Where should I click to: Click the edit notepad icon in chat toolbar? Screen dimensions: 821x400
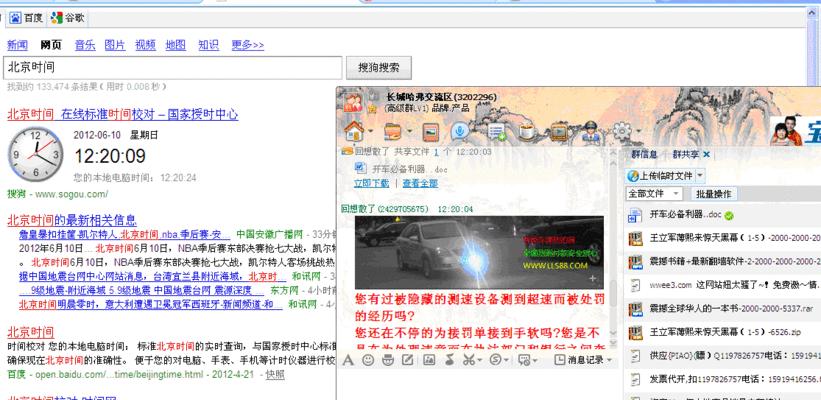(x=407, y=360)
